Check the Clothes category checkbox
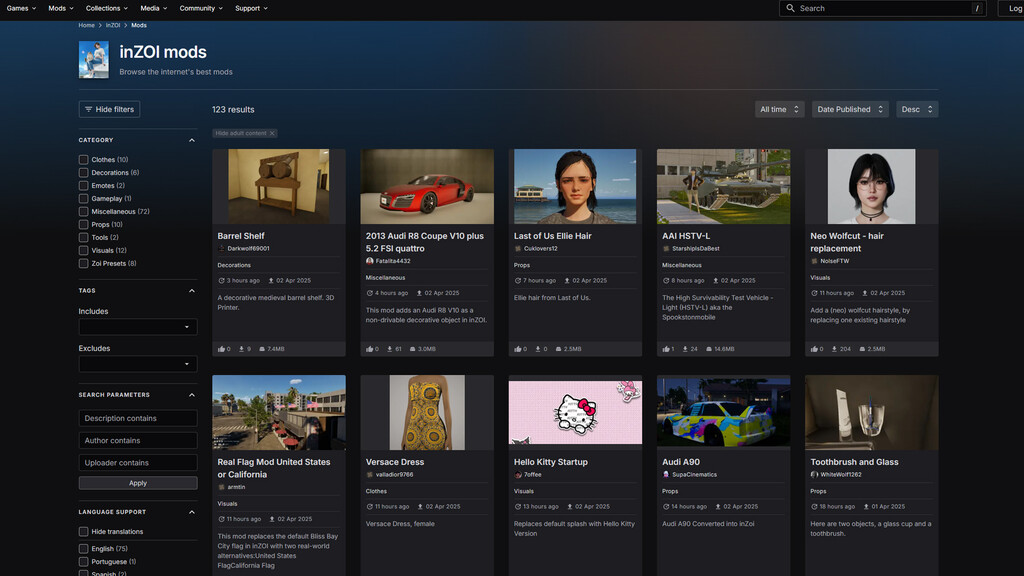Screen dimensions: 1024x576 click(84, 160)
